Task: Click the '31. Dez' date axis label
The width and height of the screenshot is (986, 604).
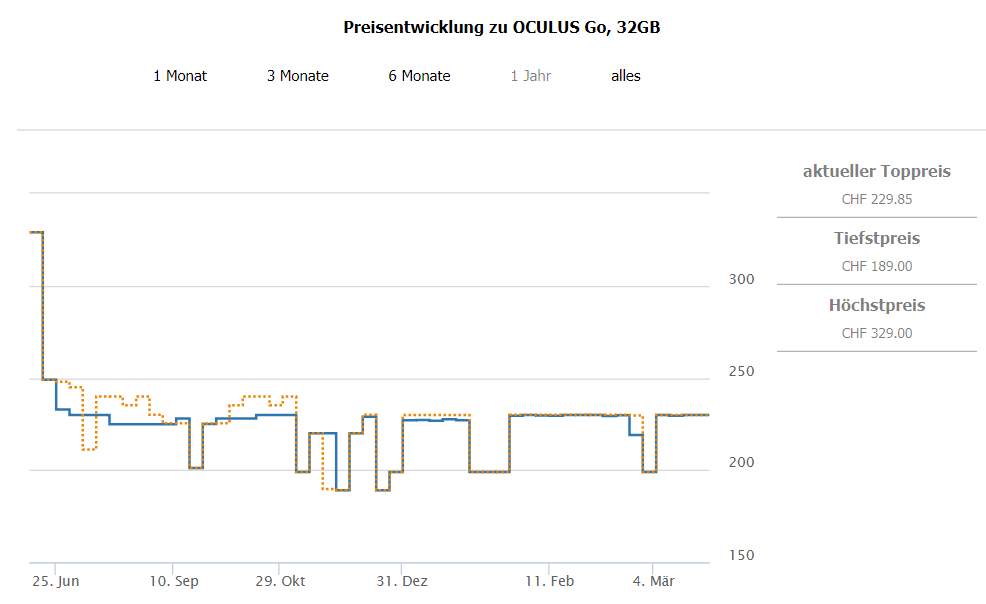Action: pos(401,581)
